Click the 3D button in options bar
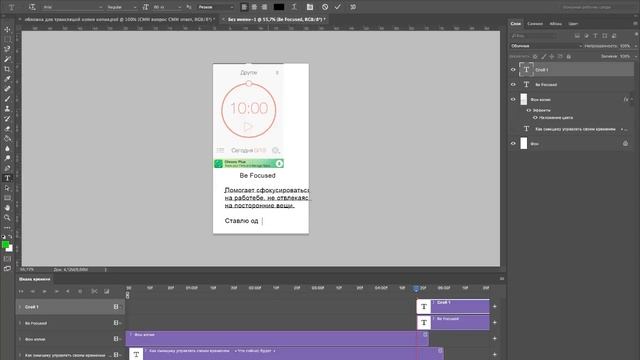 [353, 7]
